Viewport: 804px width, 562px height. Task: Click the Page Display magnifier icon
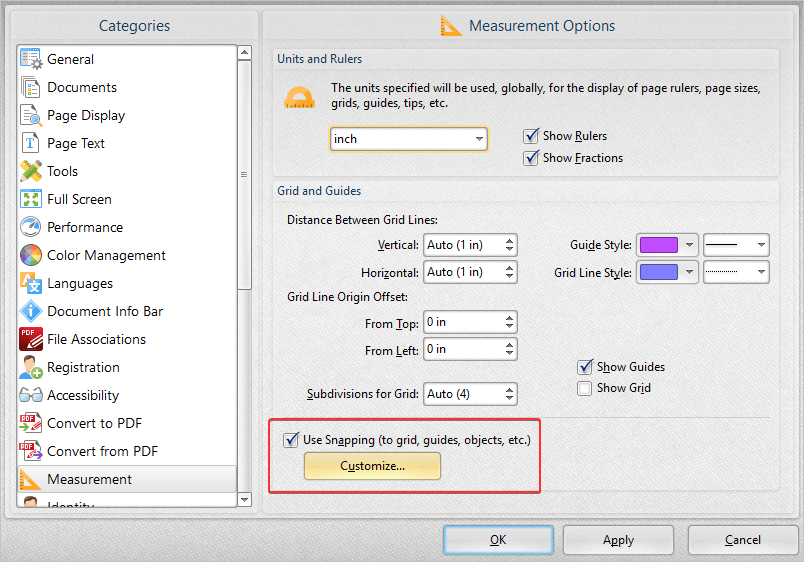31,115
